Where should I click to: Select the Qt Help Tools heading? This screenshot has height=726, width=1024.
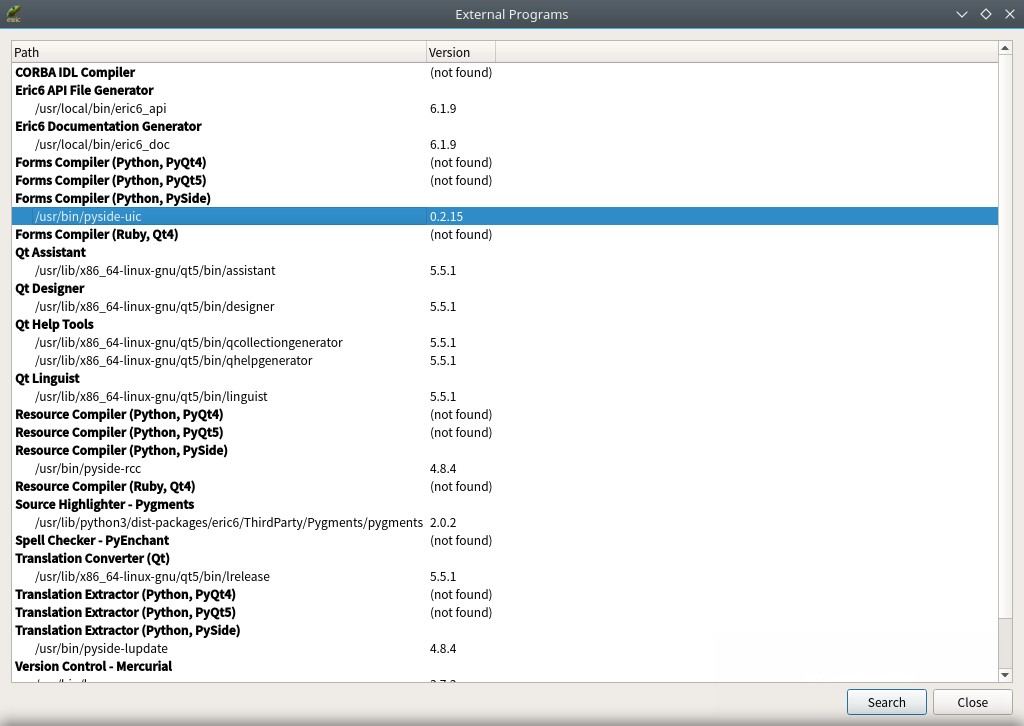[x=505, y=324]
